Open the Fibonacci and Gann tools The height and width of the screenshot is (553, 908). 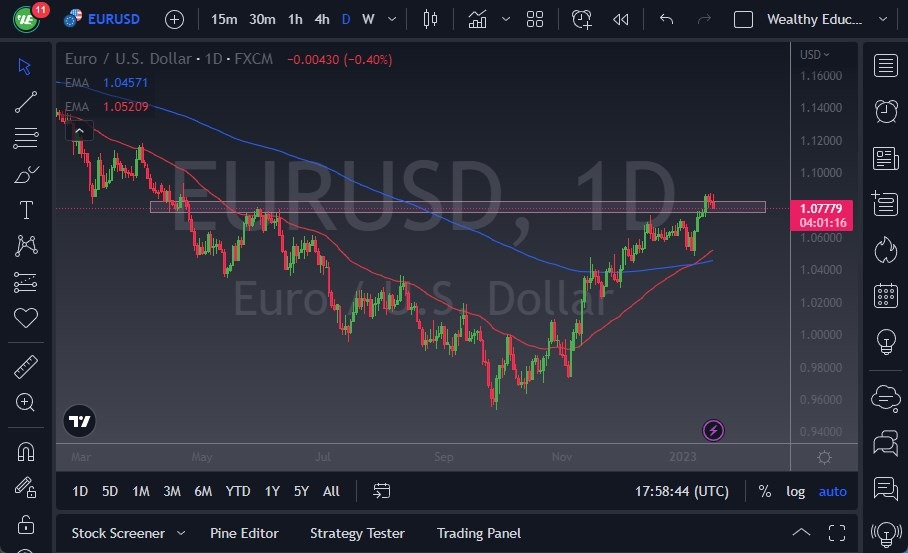tap(25, 138)
